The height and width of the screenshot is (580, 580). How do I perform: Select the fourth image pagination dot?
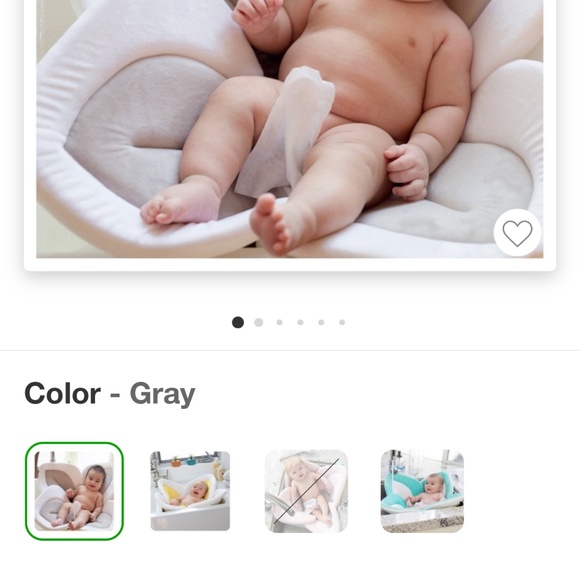pos(300,322)
